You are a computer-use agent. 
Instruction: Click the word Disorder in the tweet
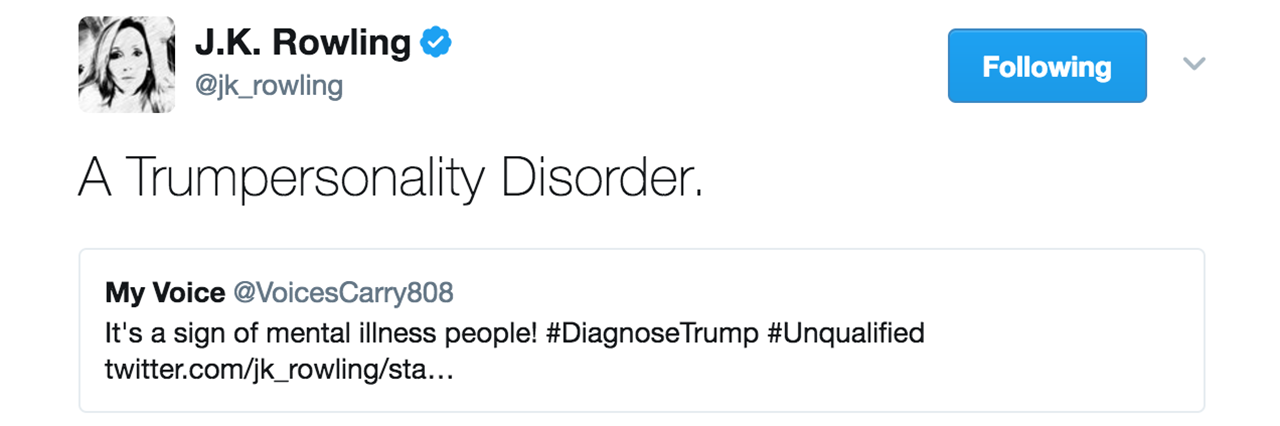click(x=598, y=178)
